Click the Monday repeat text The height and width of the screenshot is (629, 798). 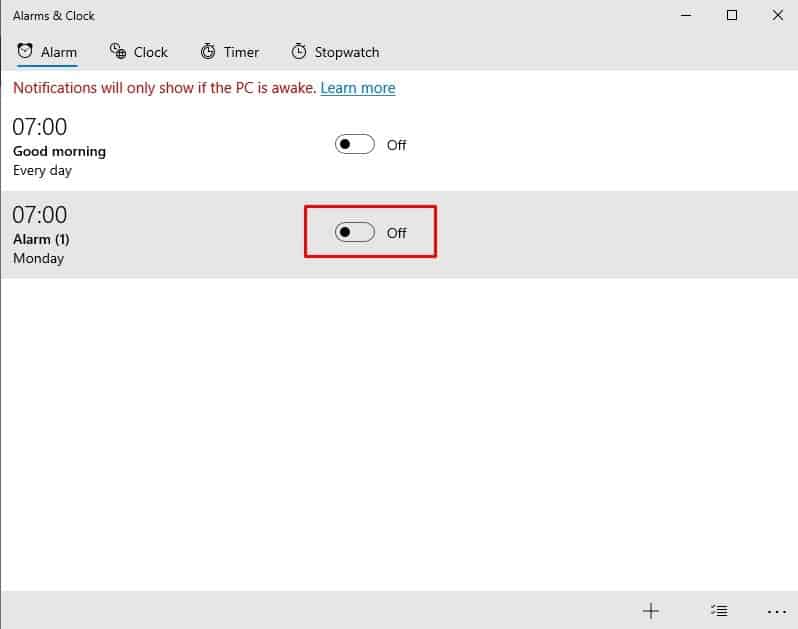coord(39,259)
